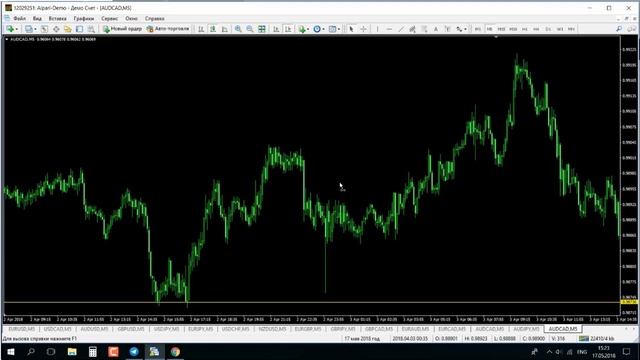
Task: Tile chart windows with grid icon
Action: pyautogui.click(x=262, y=29)
